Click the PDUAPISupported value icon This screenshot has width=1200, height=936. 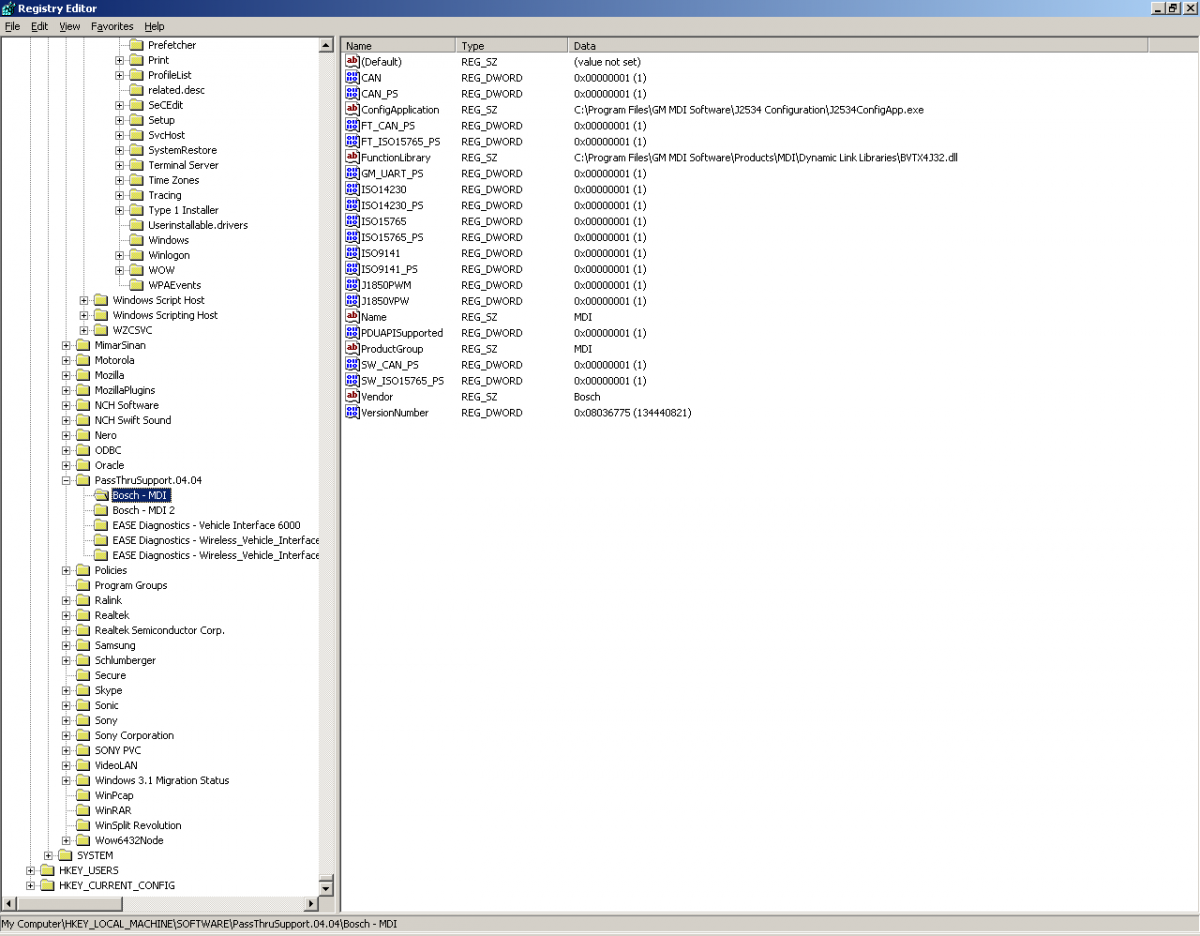[x=352, y=333]
